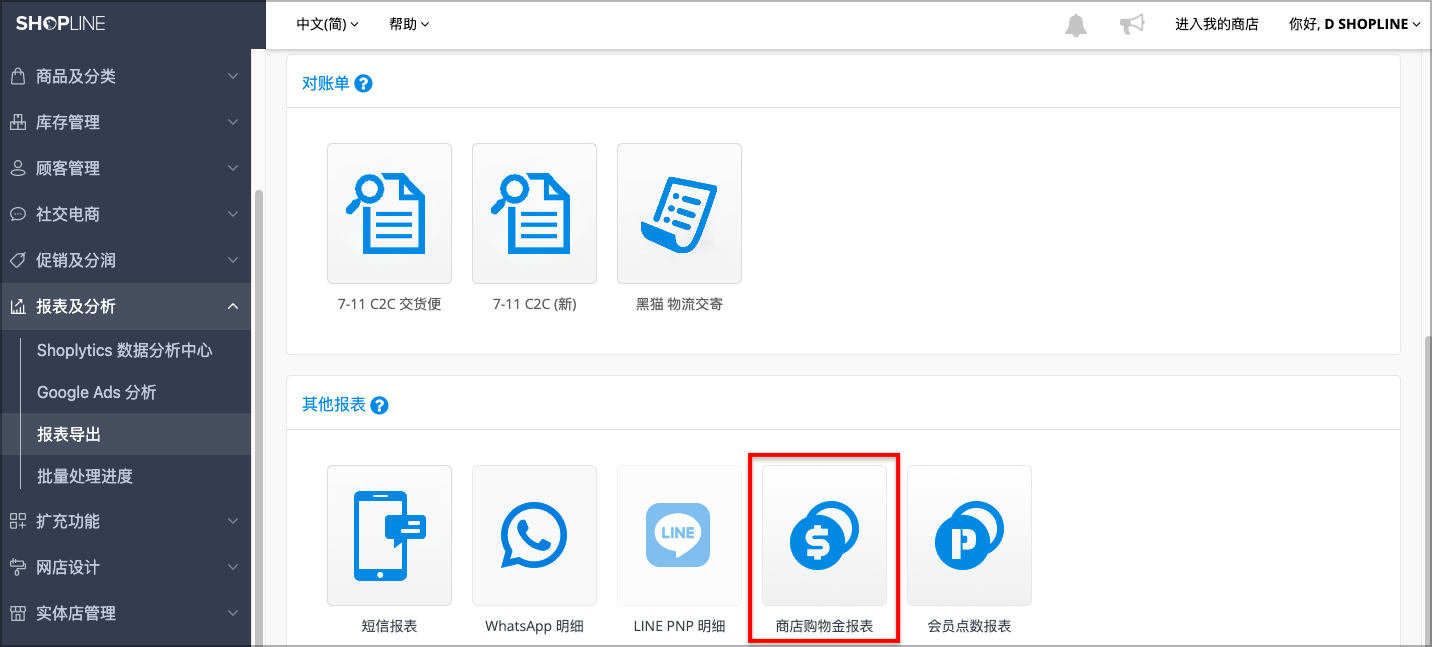Click the 对账单 section heading link

[x=326, y=84]
